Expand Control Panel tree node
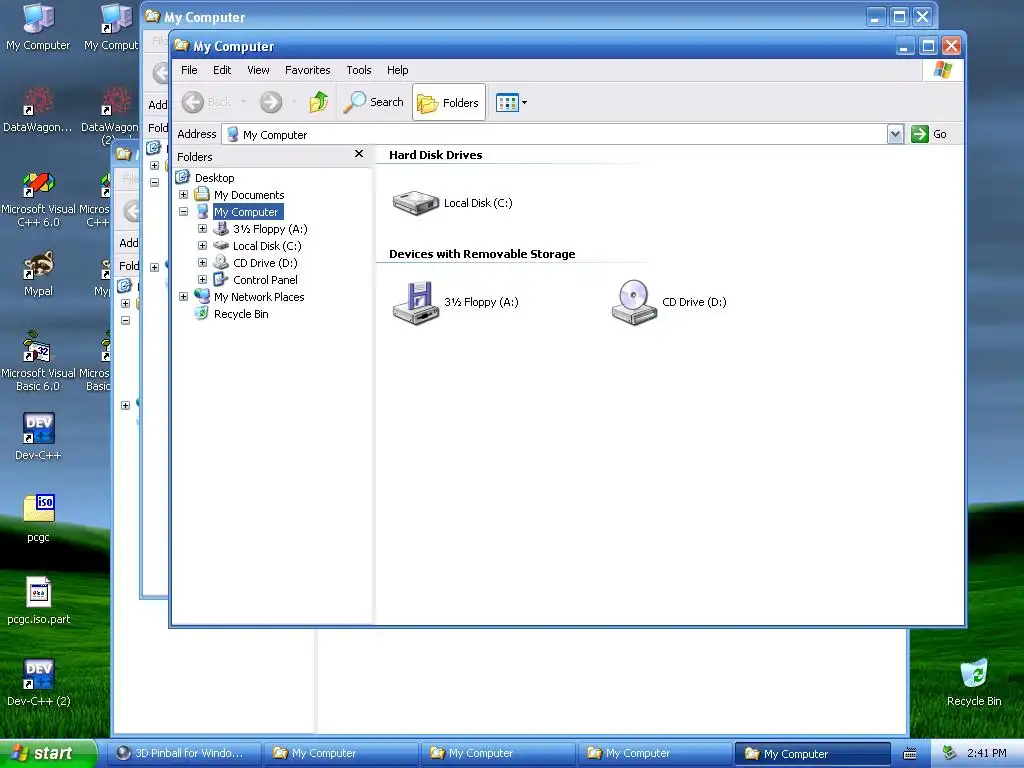The image size is (1024, 768). coord(202,280)
